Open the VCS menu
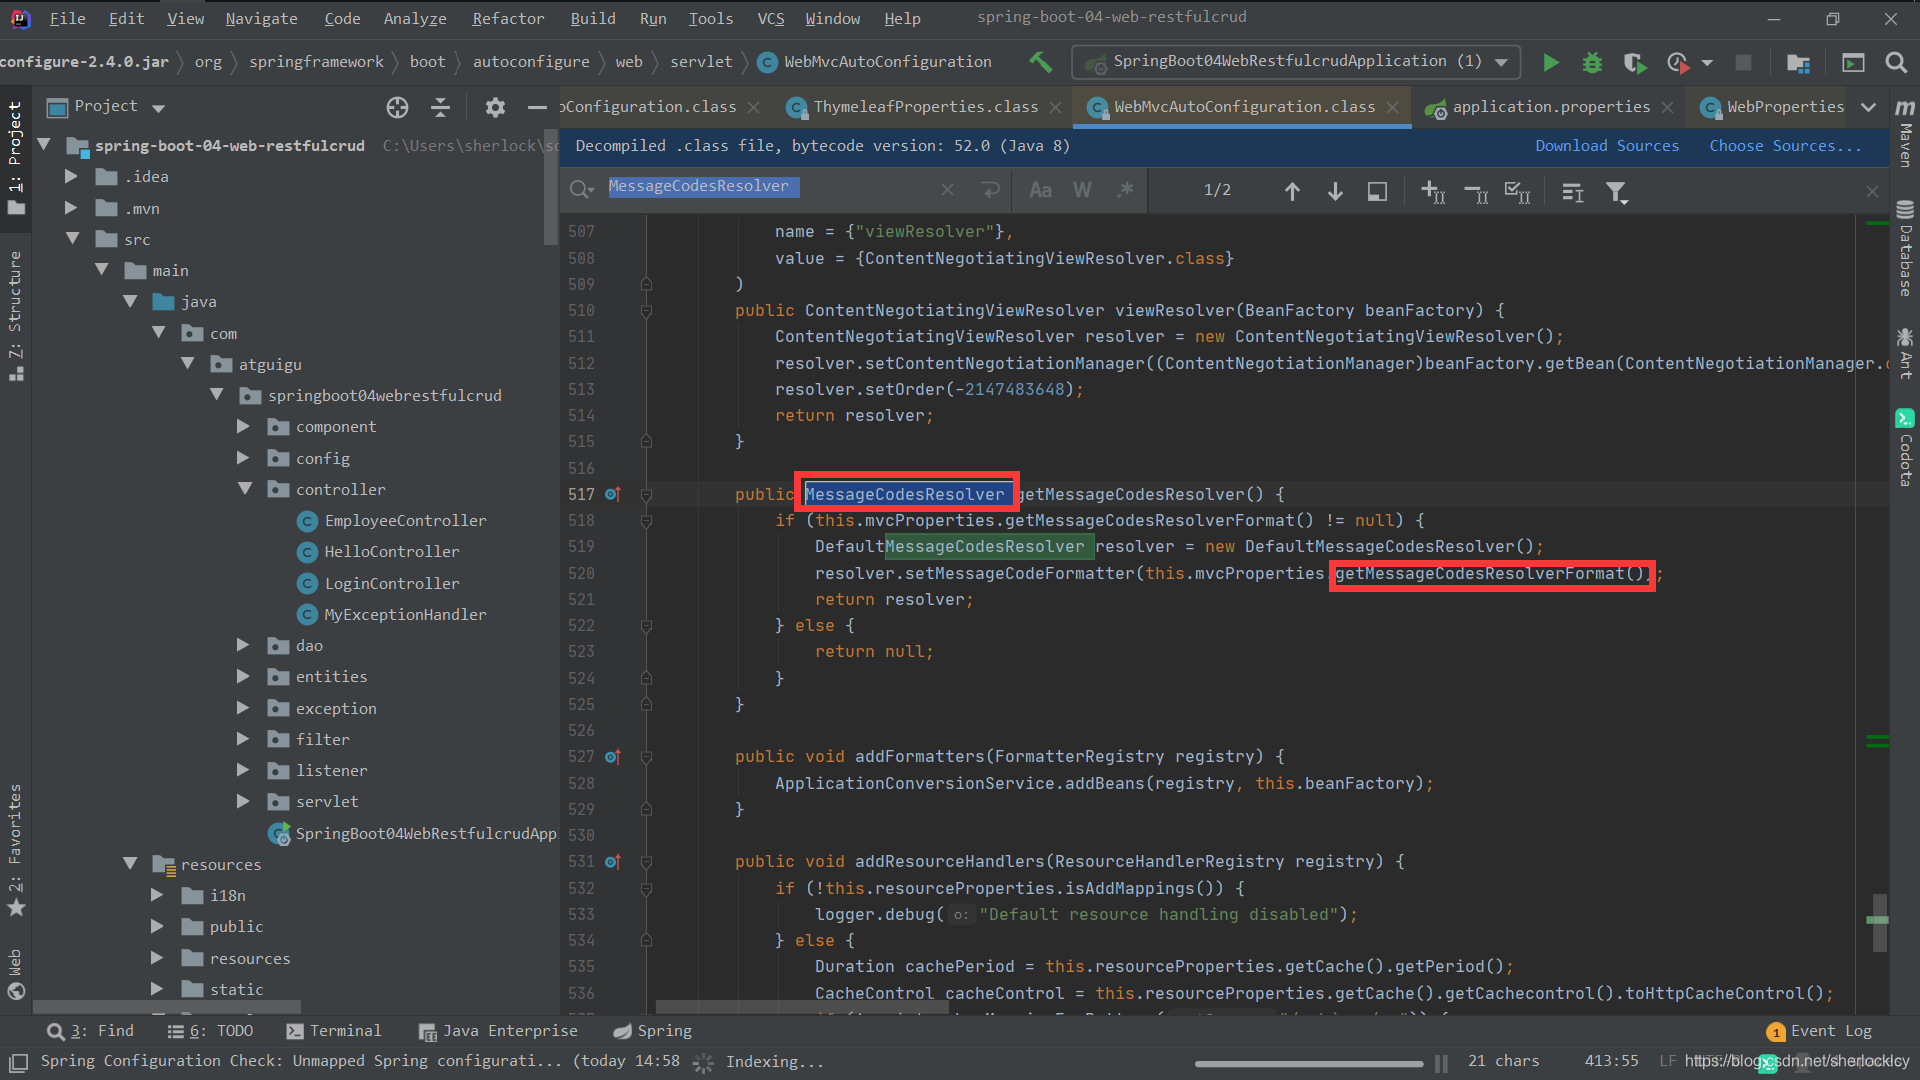The height and width of the screenshot is (1080, 1920). 770,18
